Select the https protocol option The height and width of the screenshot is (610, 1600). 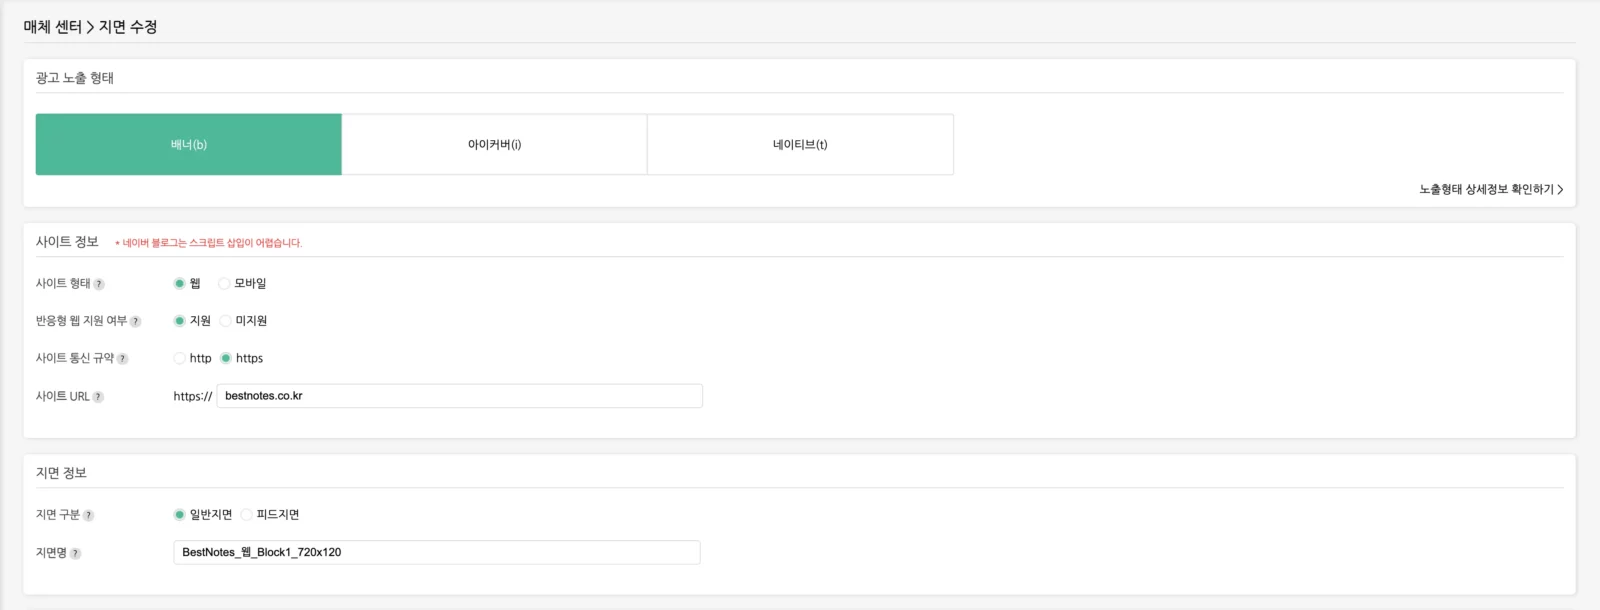coord(226,358)
